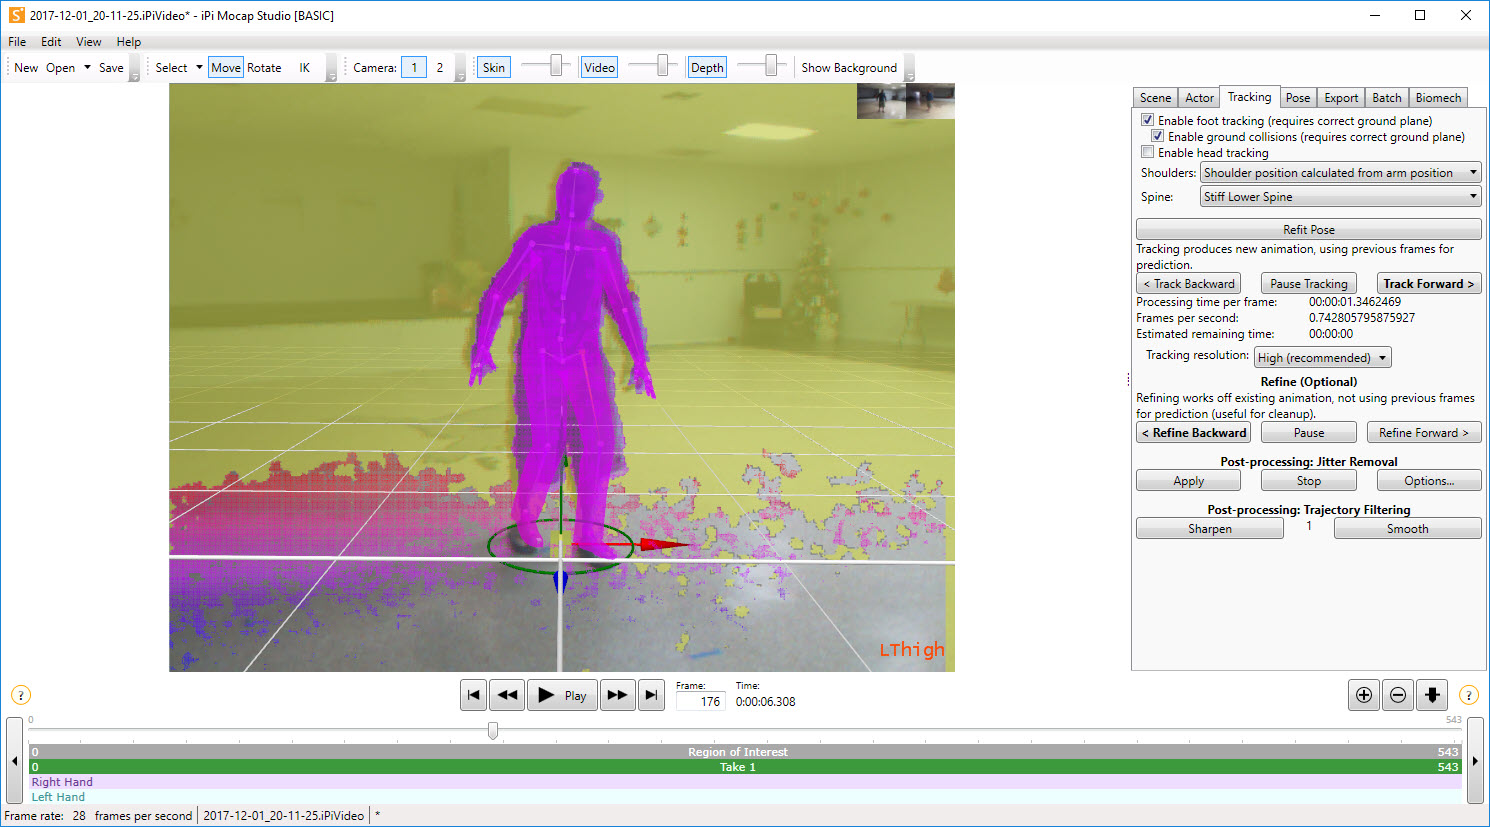
Task: Toggle Depth display mode
Action: coord(707,67)
